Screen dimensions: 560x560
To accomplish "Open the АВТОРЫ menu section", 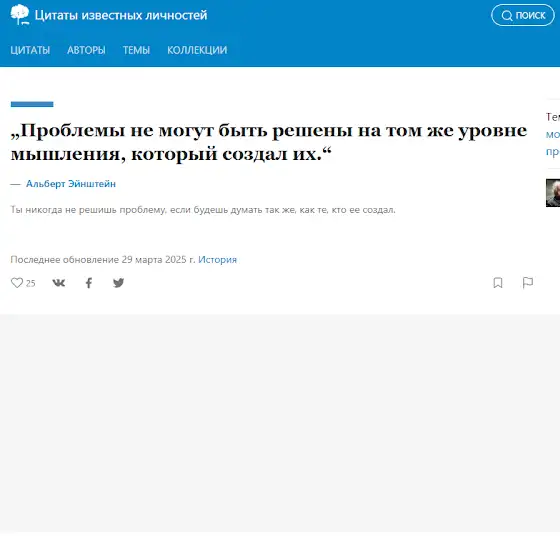I will coord(86,50).
